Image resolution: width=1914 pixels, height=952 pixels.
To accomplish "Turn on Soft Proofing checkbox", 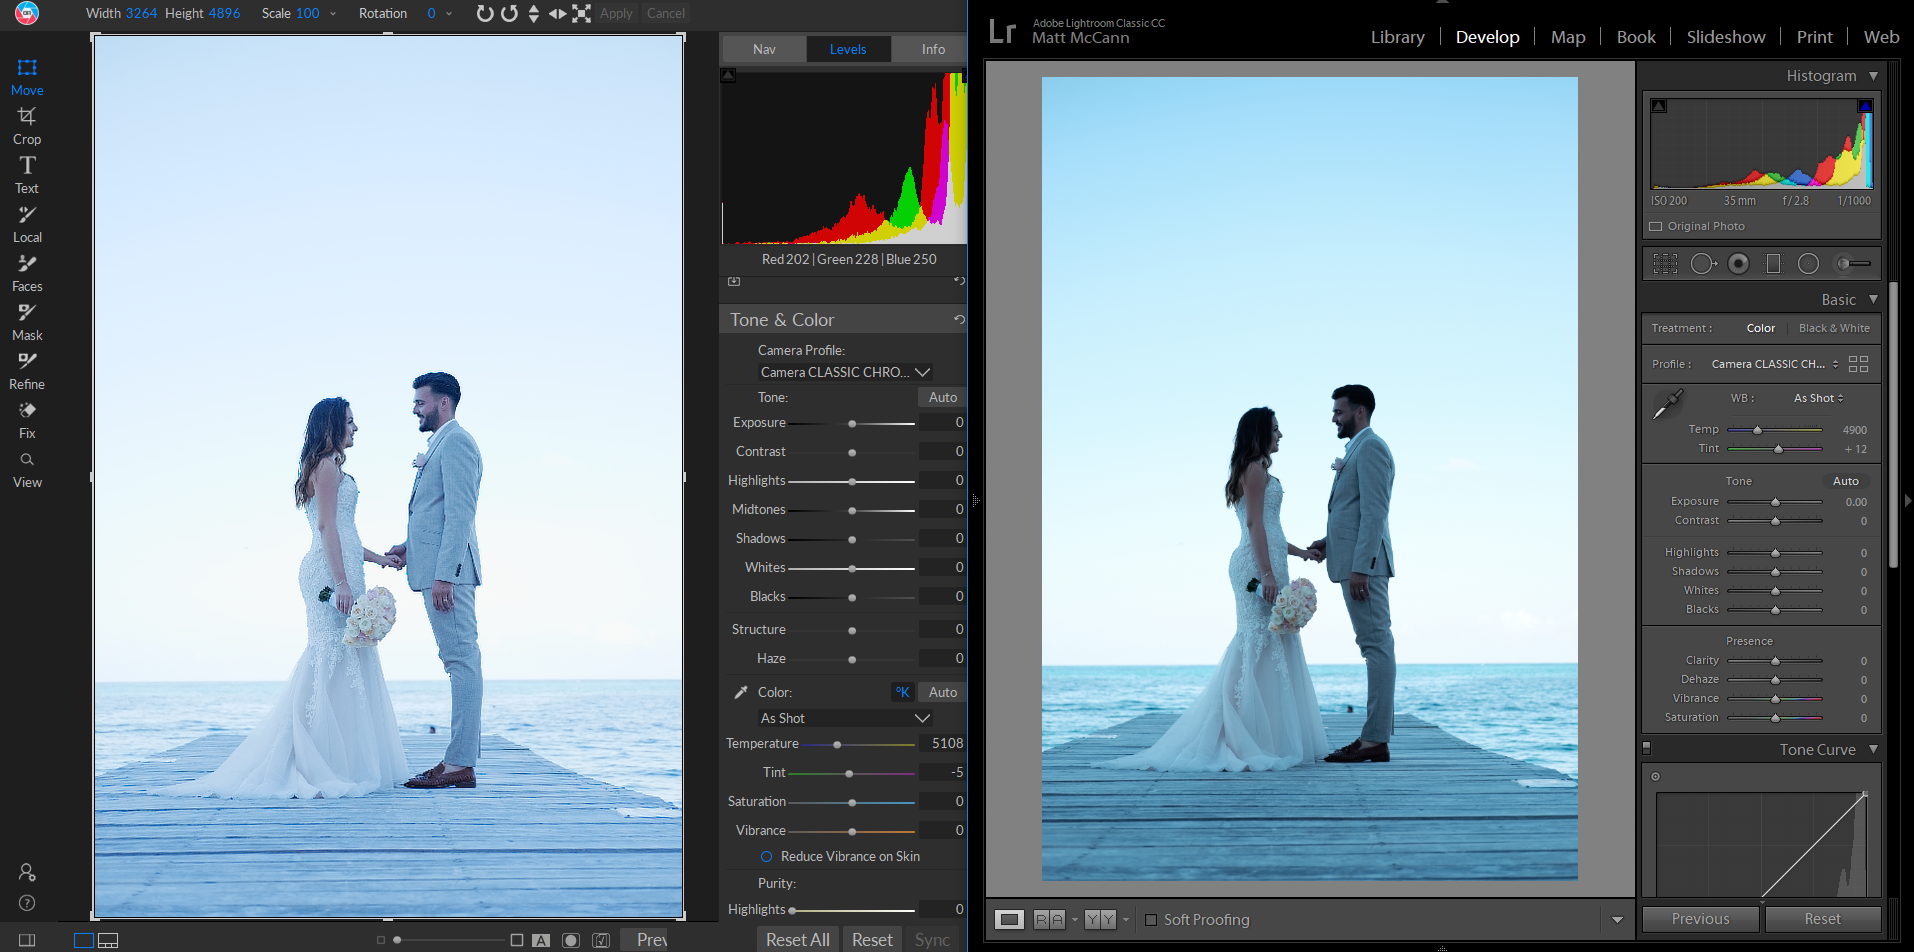I will (1151, 920).
